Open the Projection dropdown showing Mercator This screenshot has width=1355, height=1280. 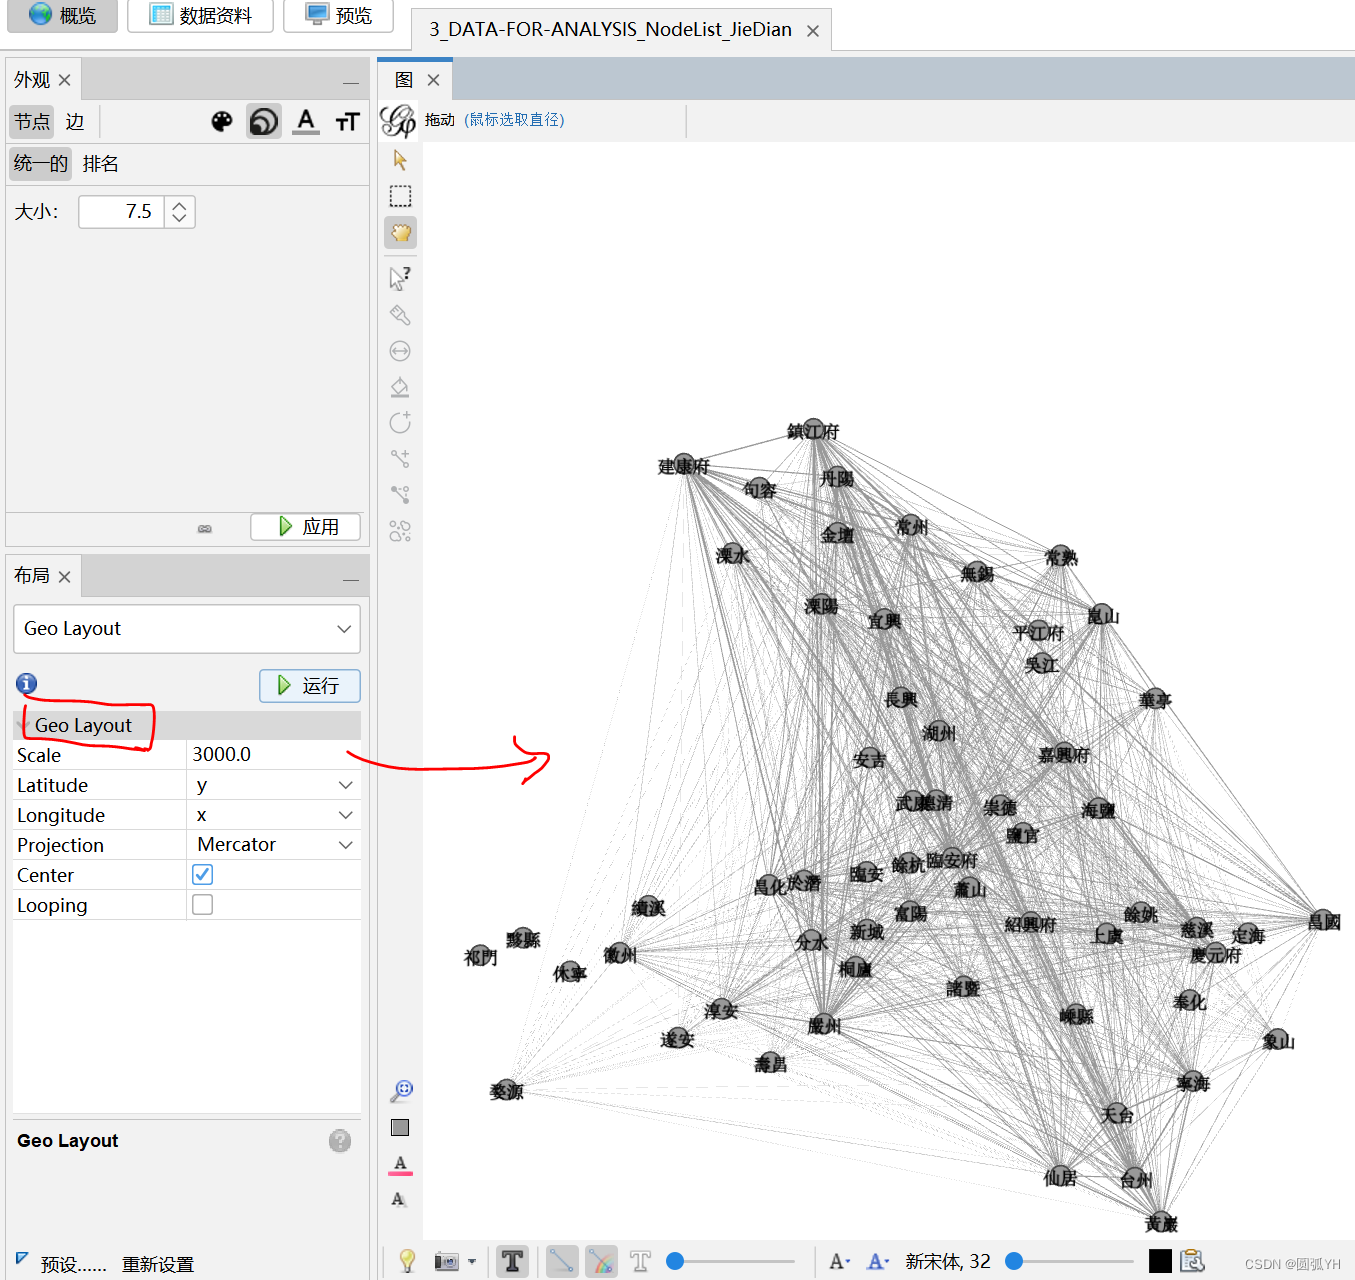point(273,844)
